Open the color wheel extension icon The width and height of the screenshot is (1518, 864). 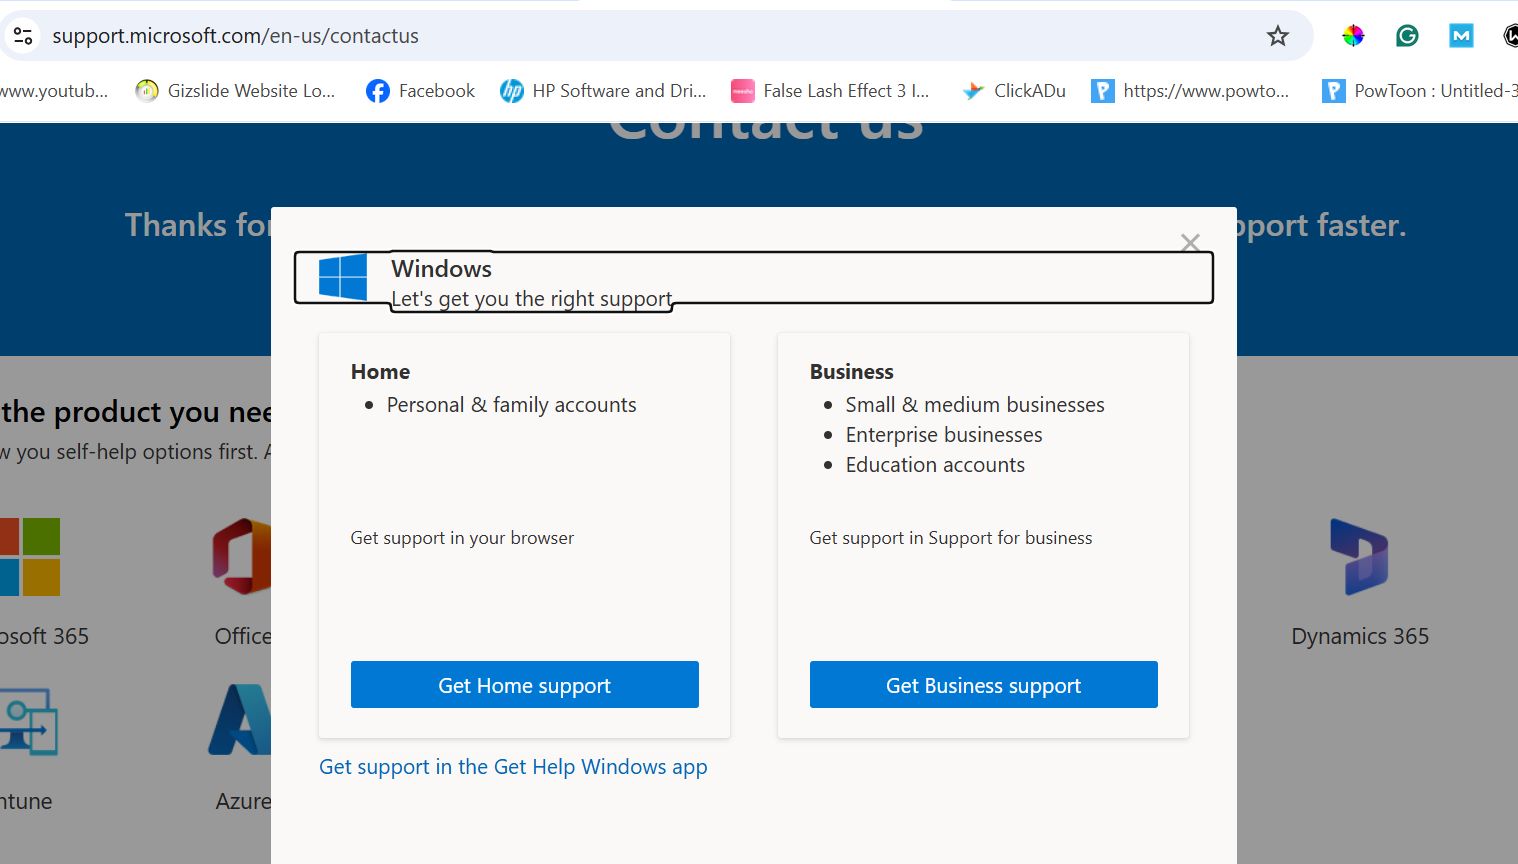[x=1353, y=36]
